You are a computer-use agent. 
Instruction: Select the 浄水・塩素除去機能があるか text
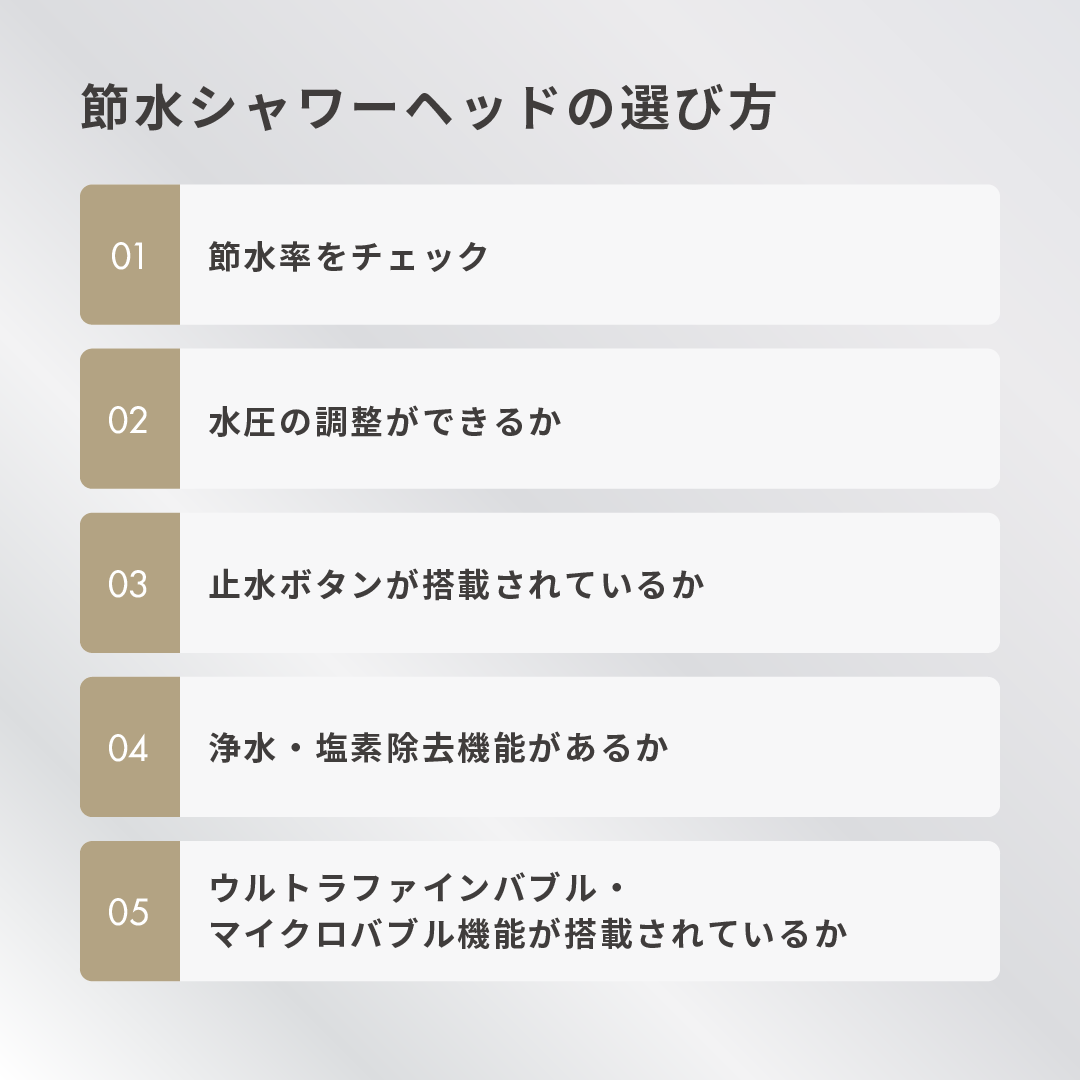[438, 749]
